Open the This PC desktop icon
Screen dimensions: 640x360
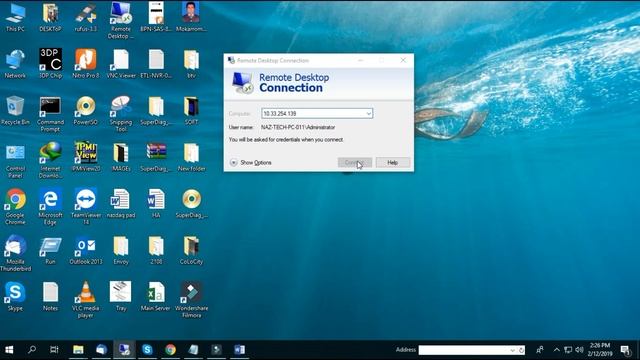(15, 17)
